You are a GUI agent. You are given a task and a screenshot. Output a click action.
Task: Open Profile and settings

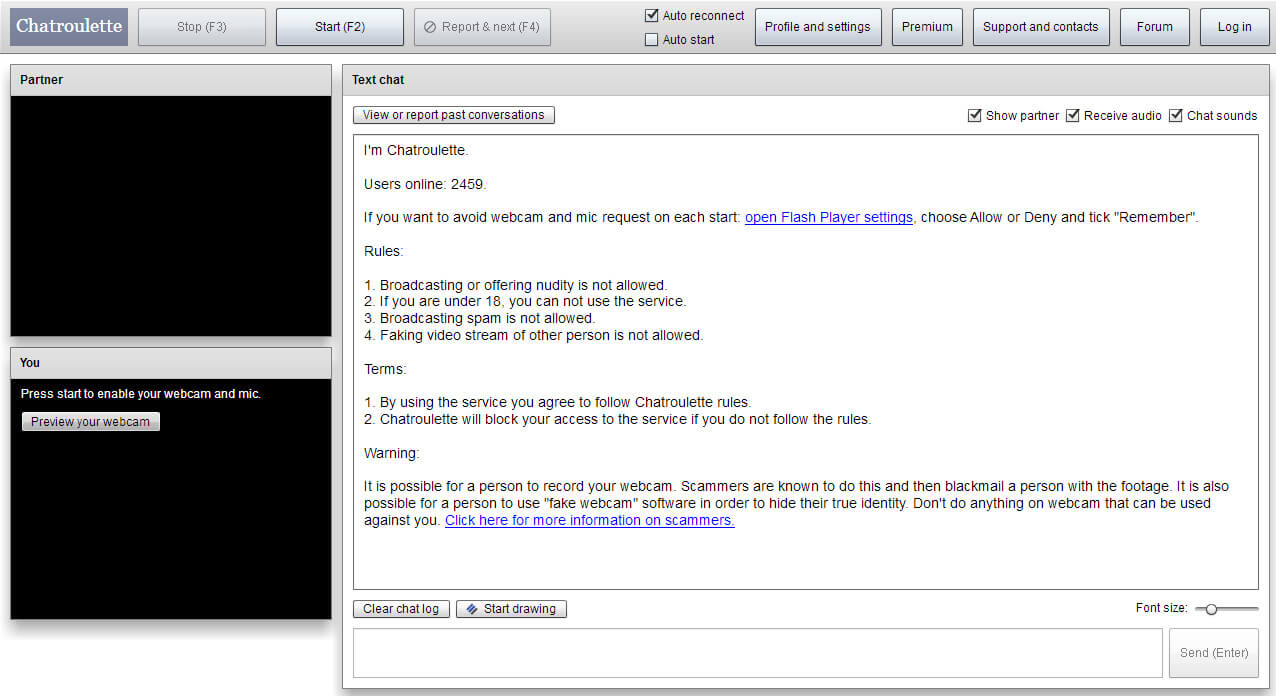tap(817, 27)
